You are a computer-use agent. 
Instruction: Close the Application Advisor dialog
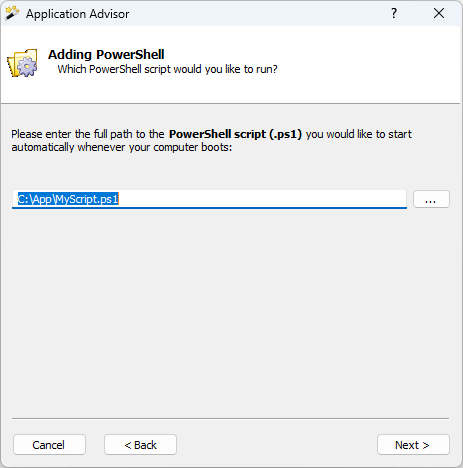coord(439,13)
